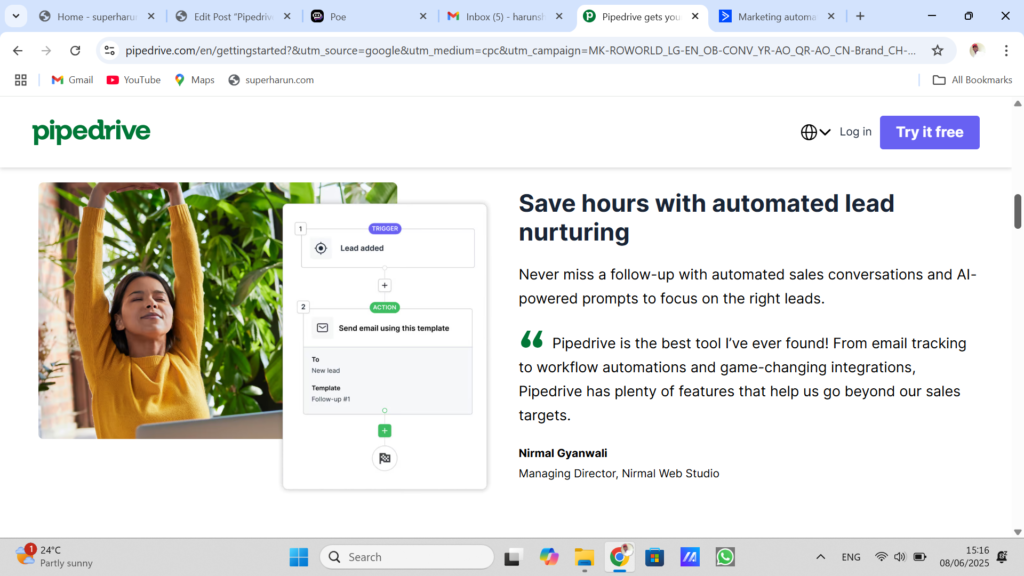This screenshot has width=1024, height=576.
Task: Open the Gmail bookmark
Action: click(x=72, y=80)
